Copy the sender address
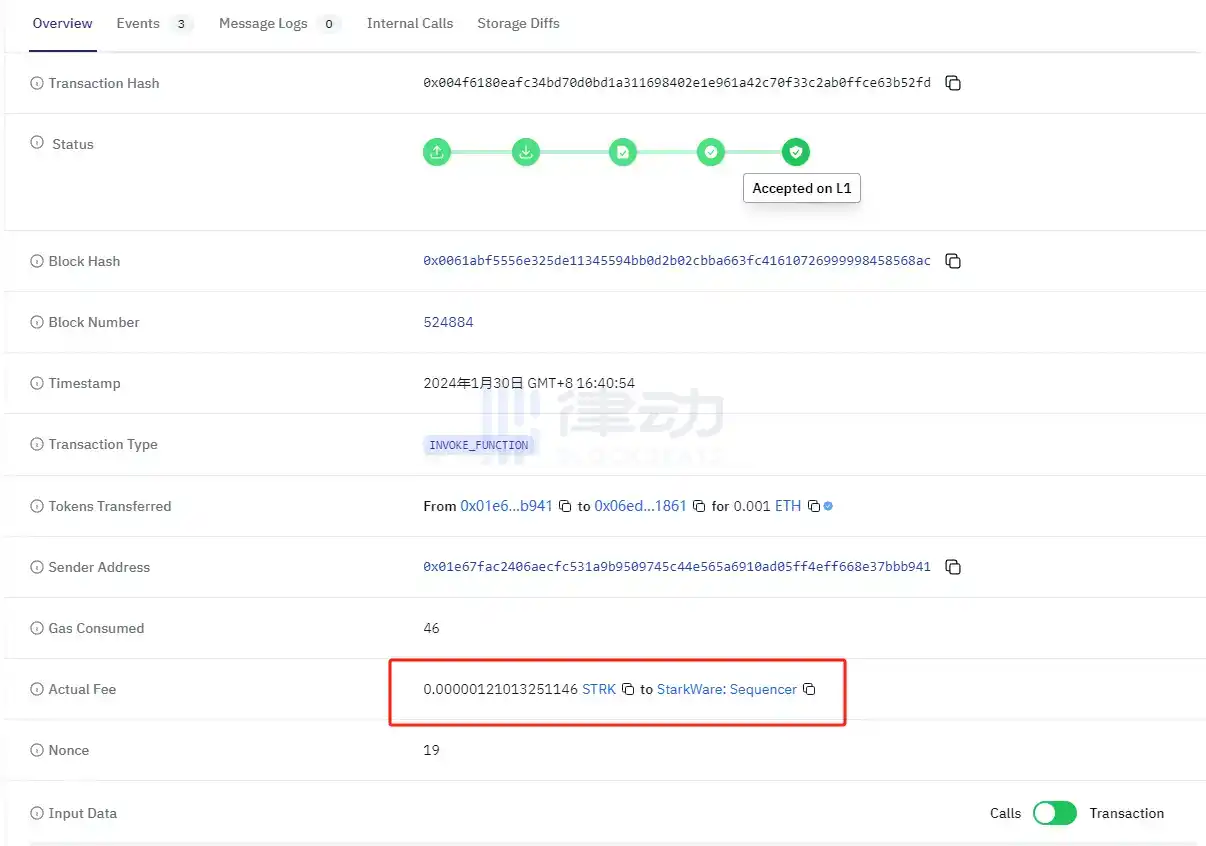 (953, 568)
